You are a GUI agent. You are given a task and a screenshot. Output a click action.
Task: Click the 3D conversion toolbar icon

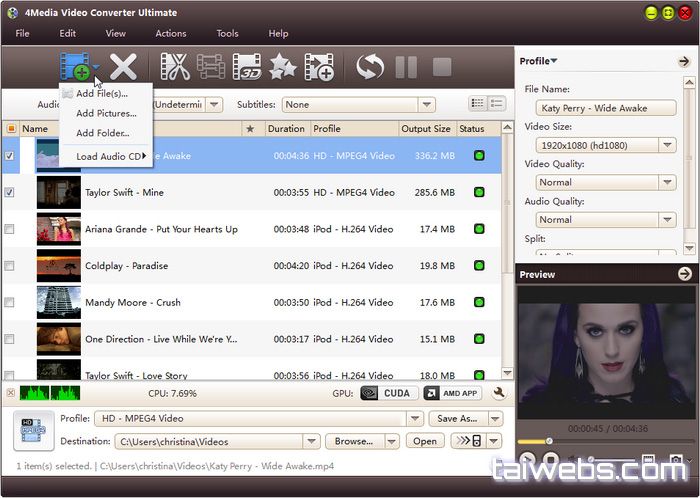pyautogui.click(x=247, y=68)
